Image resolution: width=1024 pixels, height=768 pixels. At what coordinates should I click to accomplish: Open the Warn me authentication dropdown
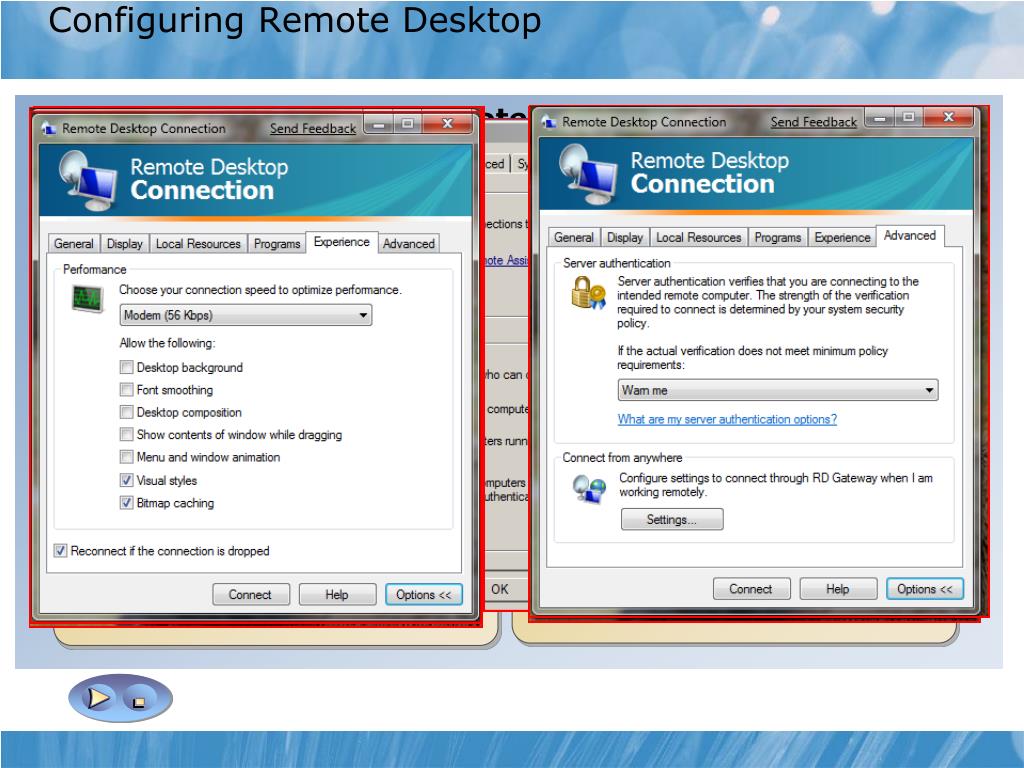click(x=778, y=390)
